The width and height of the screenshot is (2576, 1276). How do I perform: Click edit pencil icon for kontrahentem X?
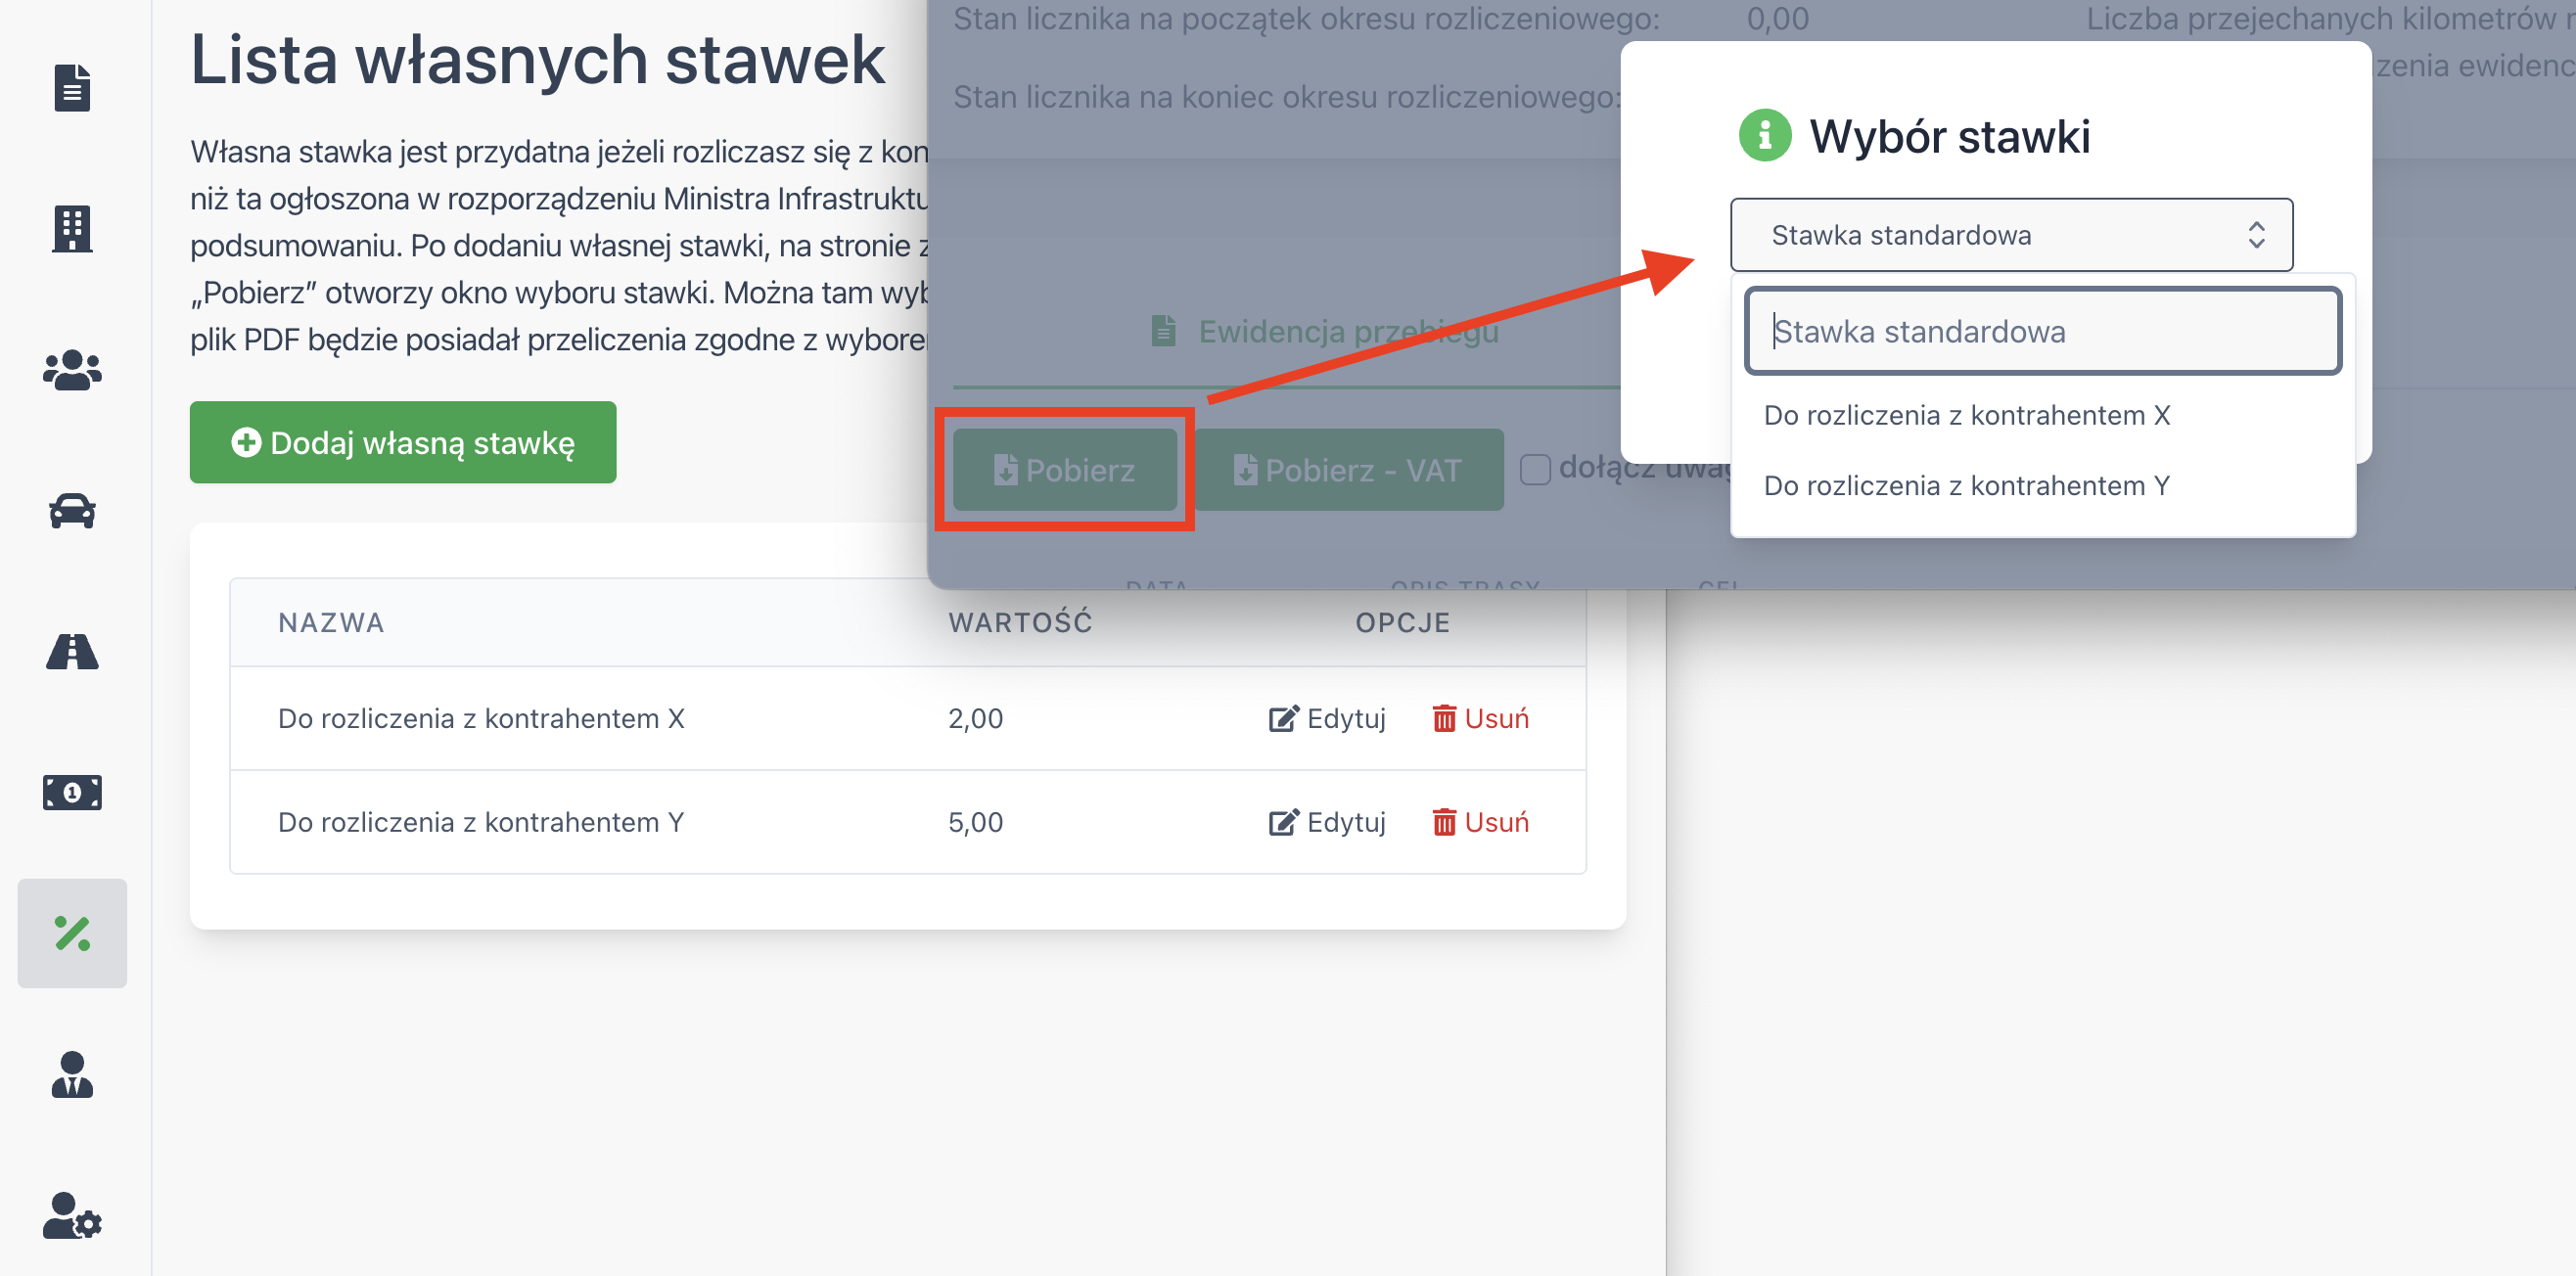pos(1283,718)
